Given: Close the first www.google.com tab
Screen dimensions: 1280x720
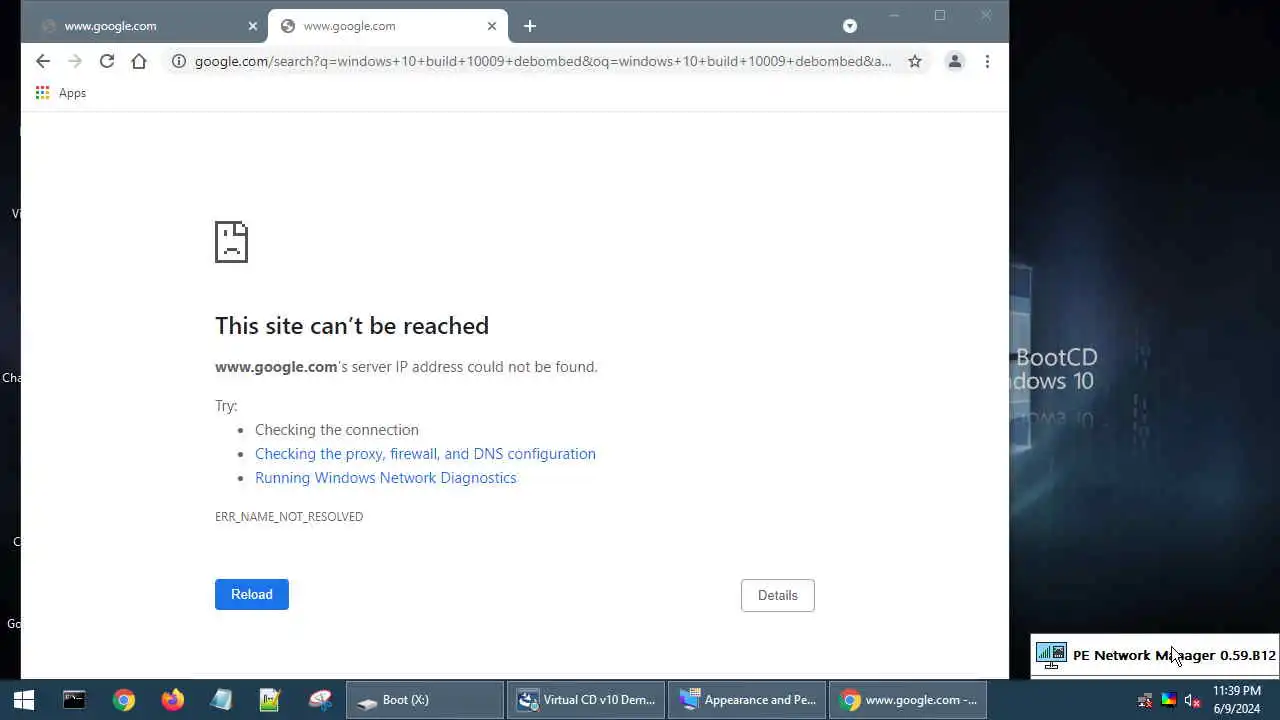Looking at the screenshot, I should (x=253, y=26).
